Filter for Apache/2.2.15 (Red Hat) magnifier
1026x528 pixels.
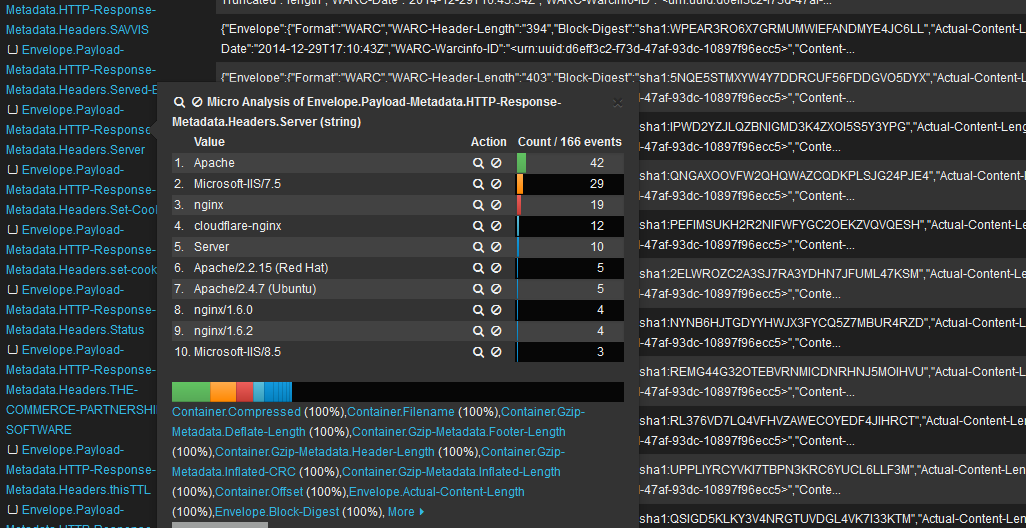(x=478, y=268)
